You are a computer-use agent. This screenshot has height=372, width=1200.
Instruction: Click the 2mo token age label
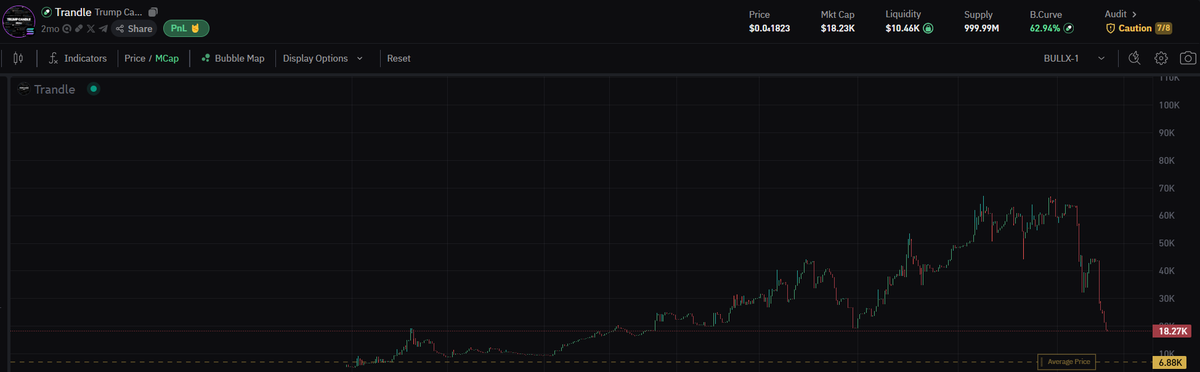coord(50,29)
